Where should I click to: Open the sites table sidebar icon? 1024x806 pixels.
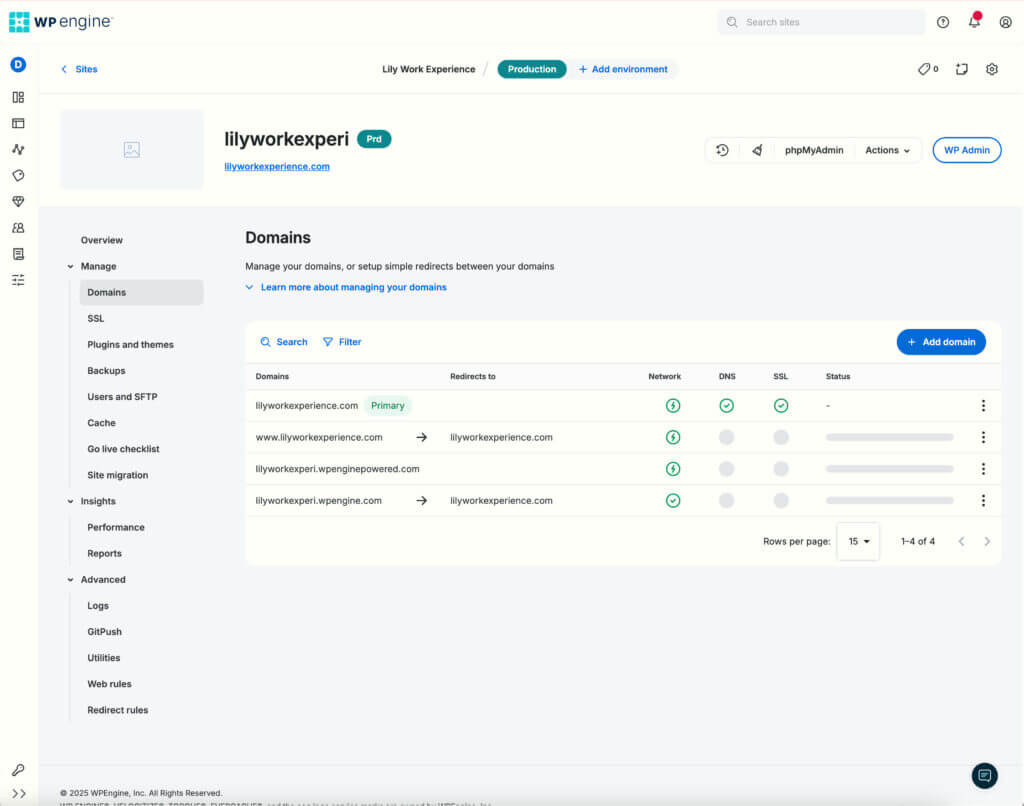[18, 123]
